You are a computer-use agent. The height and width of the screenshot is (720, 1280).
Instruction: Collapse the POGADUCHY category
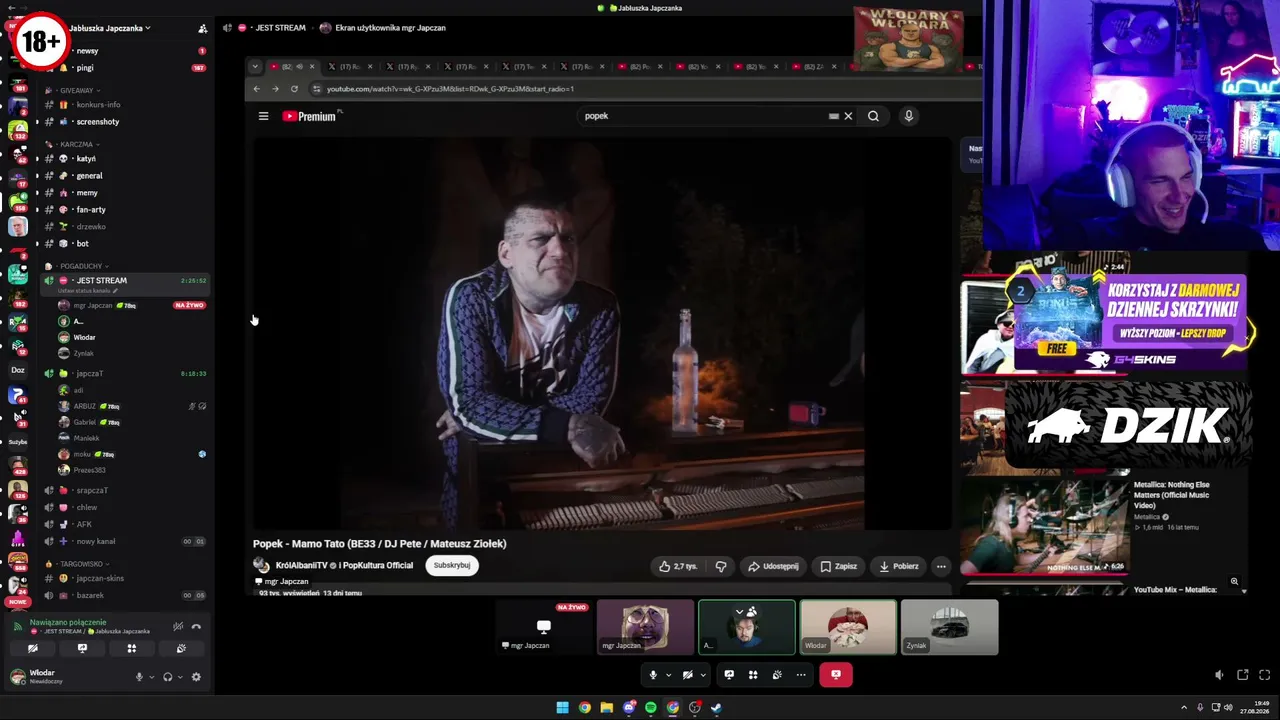(78, 267)
